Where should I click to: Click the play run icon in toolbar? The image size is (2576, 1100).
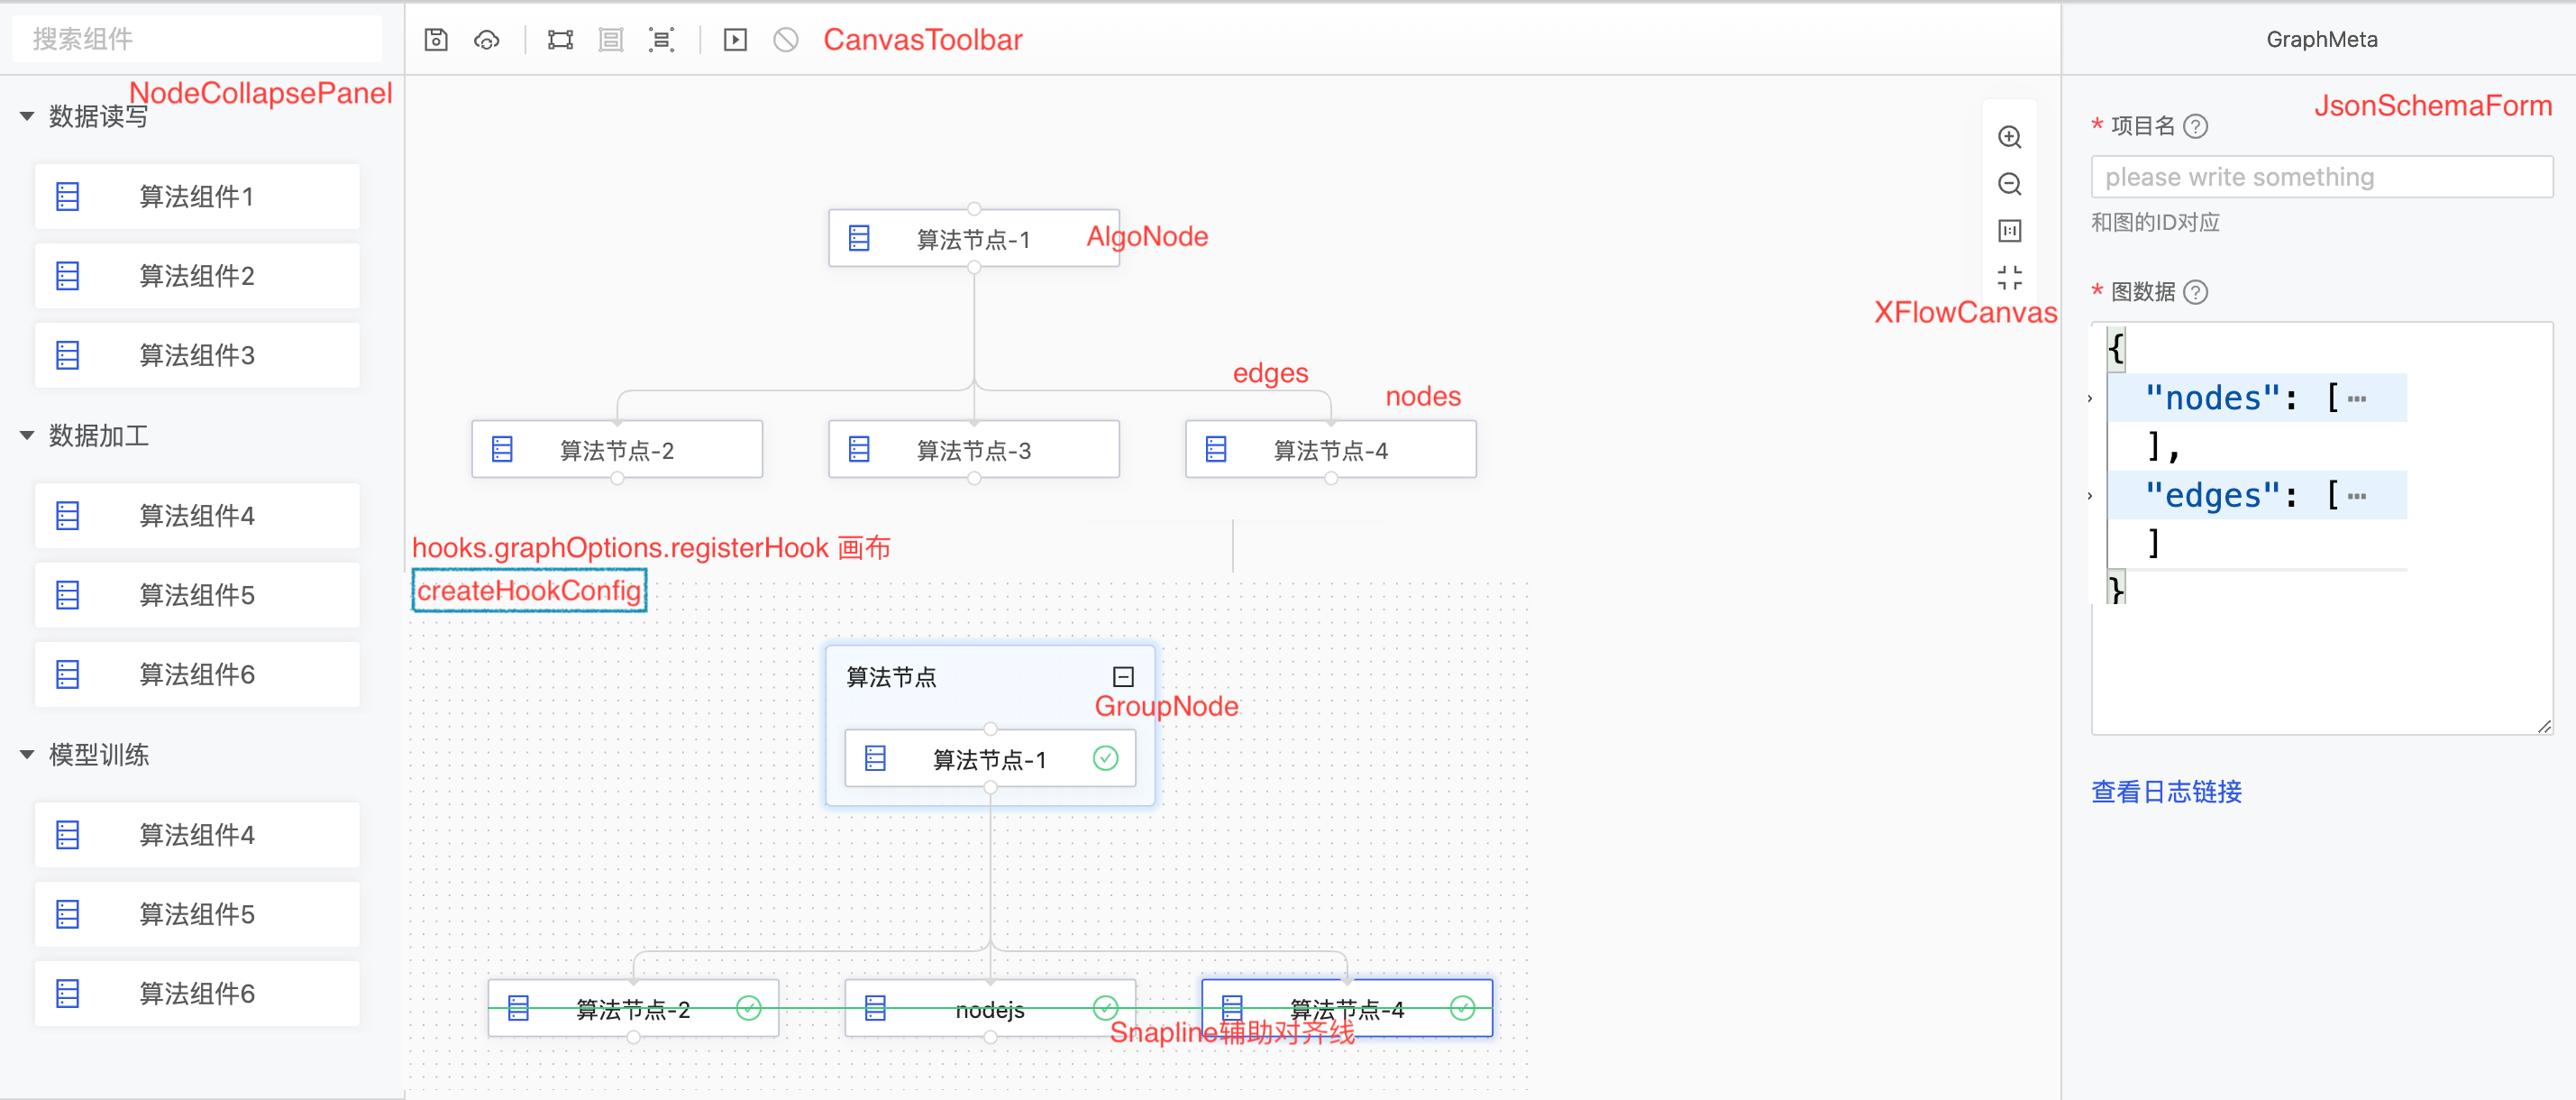735,40
